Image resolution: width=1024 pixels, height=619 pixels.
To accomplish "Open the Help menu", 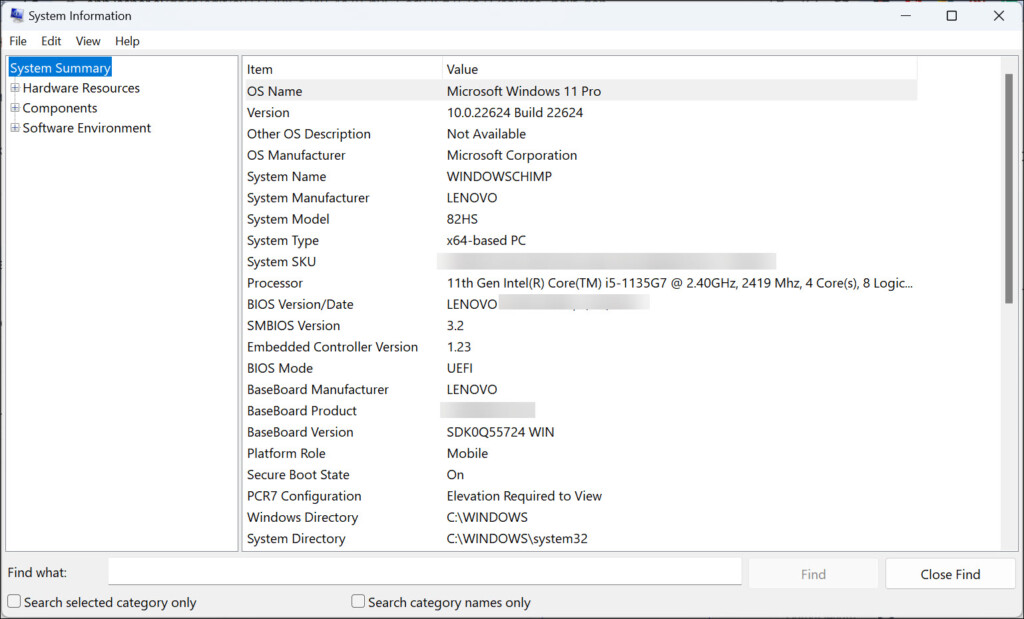I will coord(127,41).
